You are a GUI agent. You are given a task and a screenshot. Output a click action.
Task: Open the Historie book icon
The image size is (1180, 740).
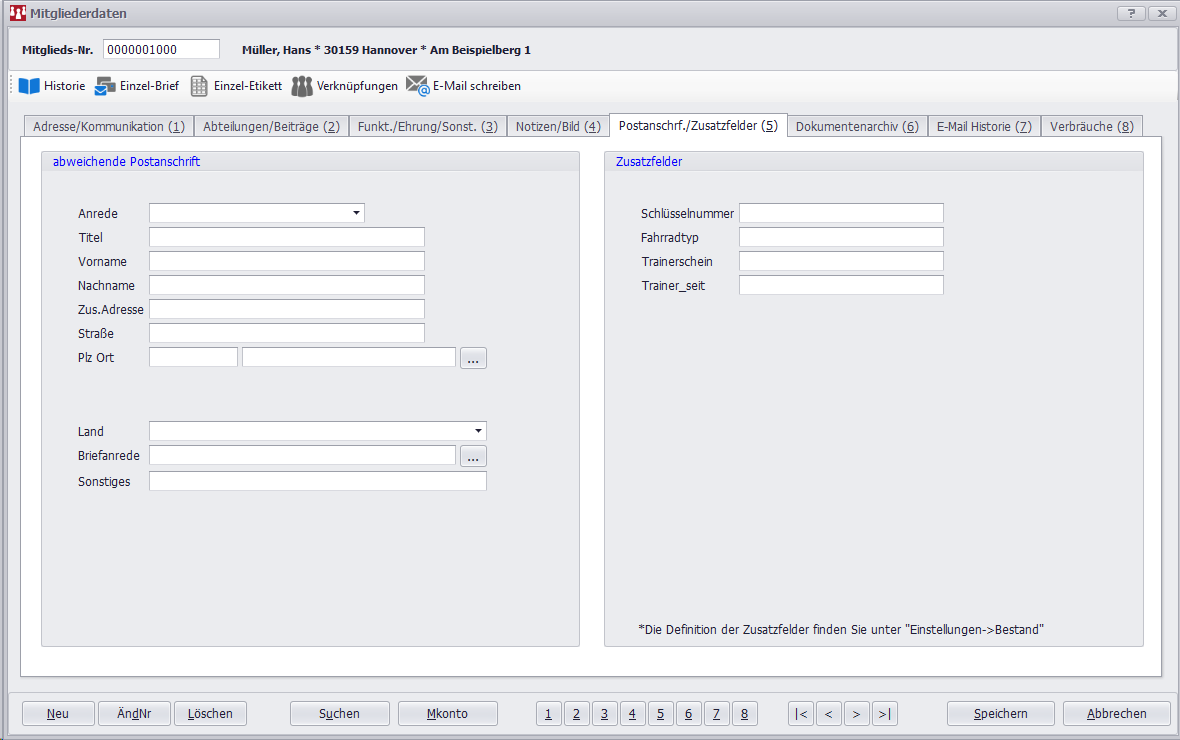click(x=29, y=86)
